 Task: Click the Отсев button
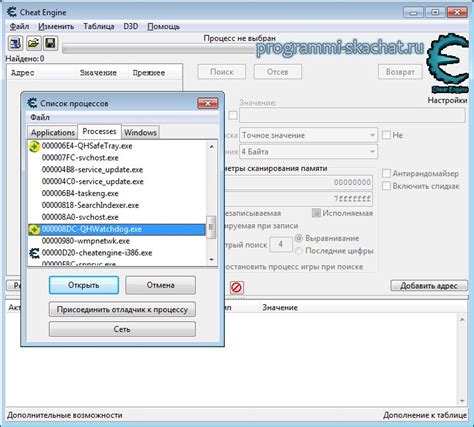278,72
